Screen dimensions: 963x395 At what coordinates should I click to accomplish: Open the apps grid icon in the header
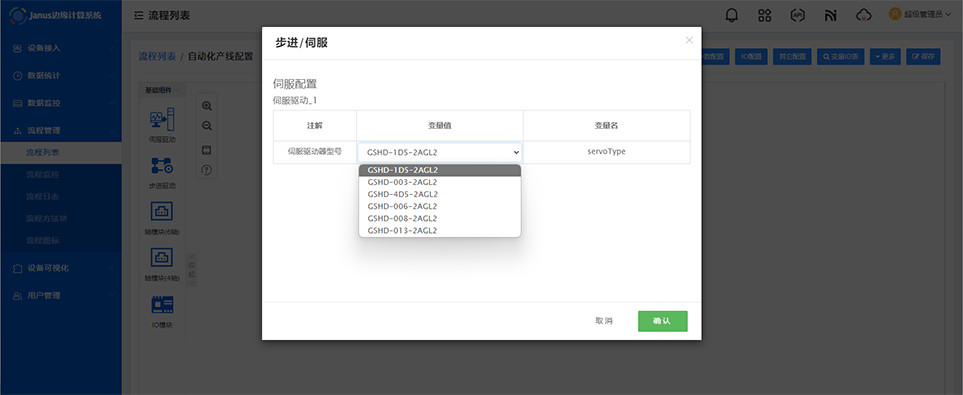coord(765,15)
